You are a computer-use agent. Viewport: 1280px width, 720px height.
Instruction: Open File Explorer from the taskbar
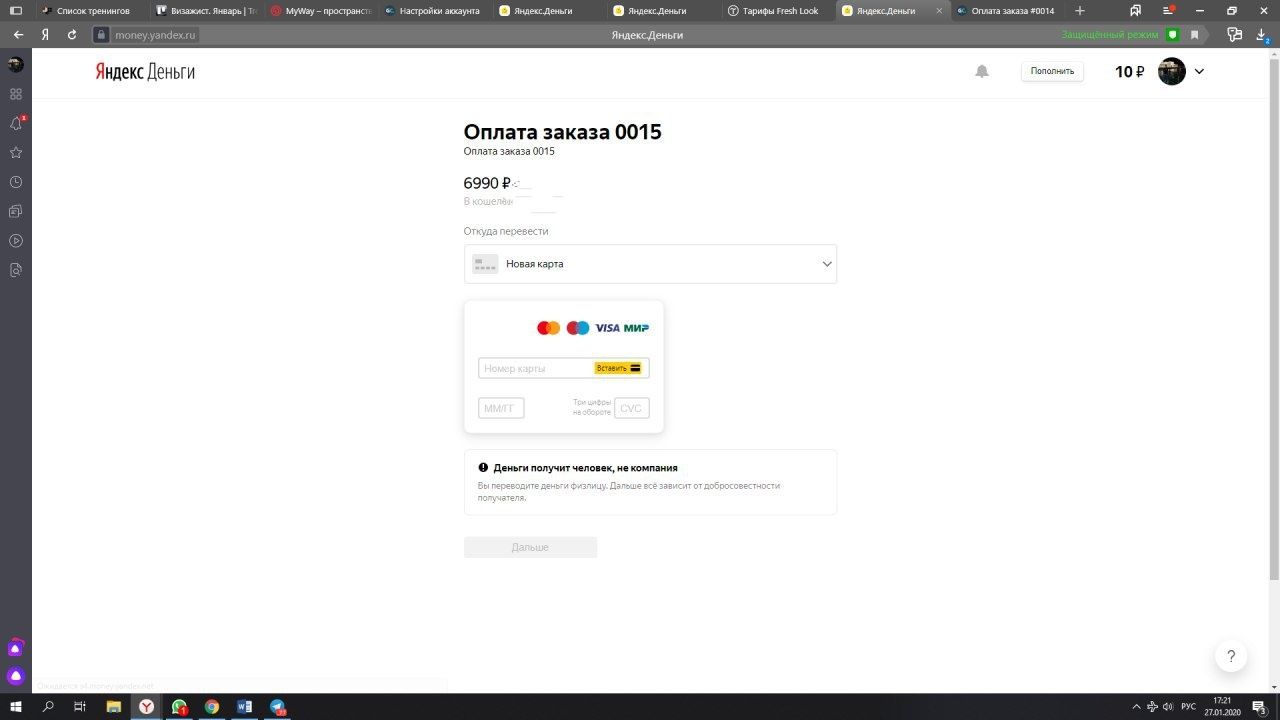(113, 706)
